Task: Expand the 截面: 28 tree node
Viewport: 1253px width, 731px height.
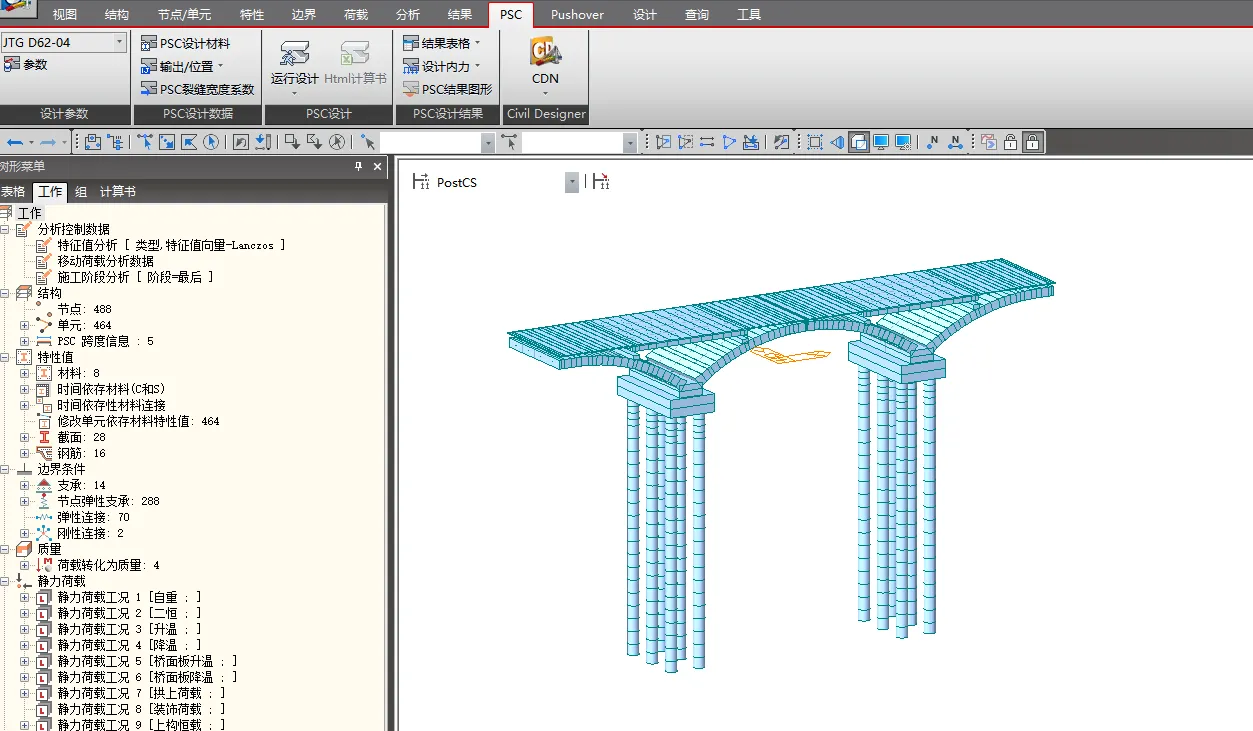Action: click(x=25, y=437)
